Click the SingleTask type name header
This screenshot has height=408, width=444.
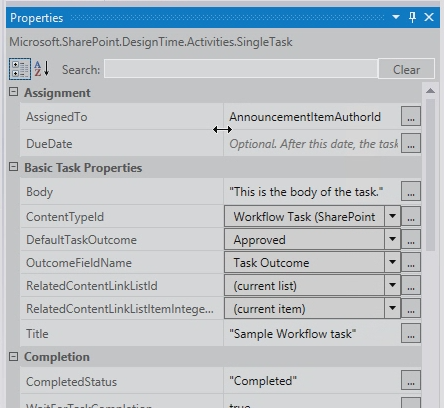click(x=151, y=42)
